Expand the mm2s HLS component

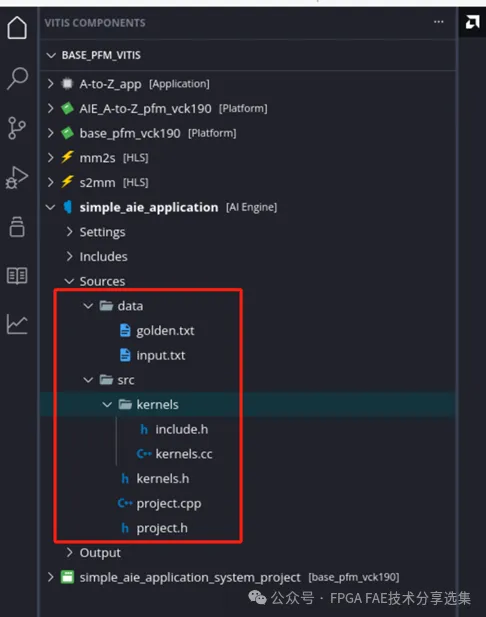tap(50, 158)
